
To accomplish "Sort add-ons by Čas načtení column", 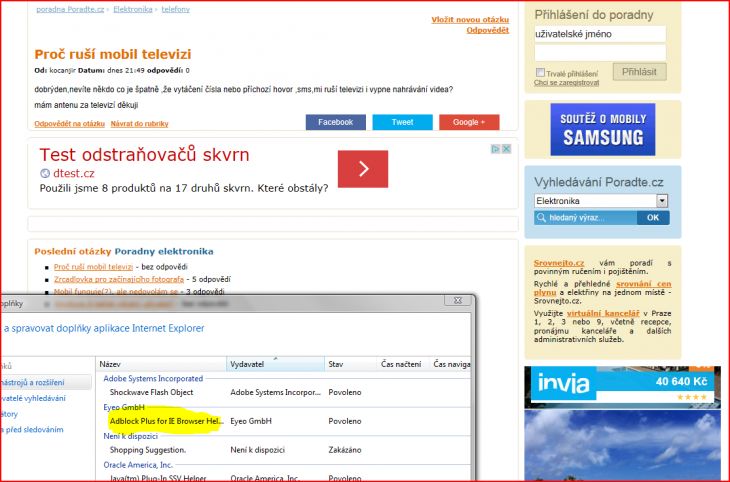I will 402,364.
